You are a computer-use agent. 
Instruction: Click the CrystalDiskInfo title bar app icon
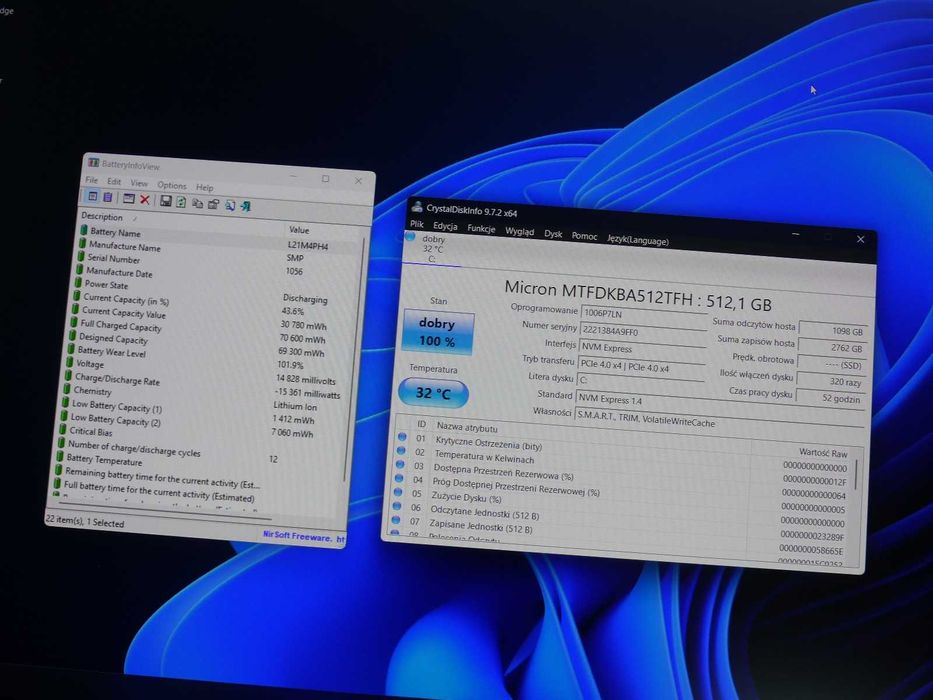[417, 207]
